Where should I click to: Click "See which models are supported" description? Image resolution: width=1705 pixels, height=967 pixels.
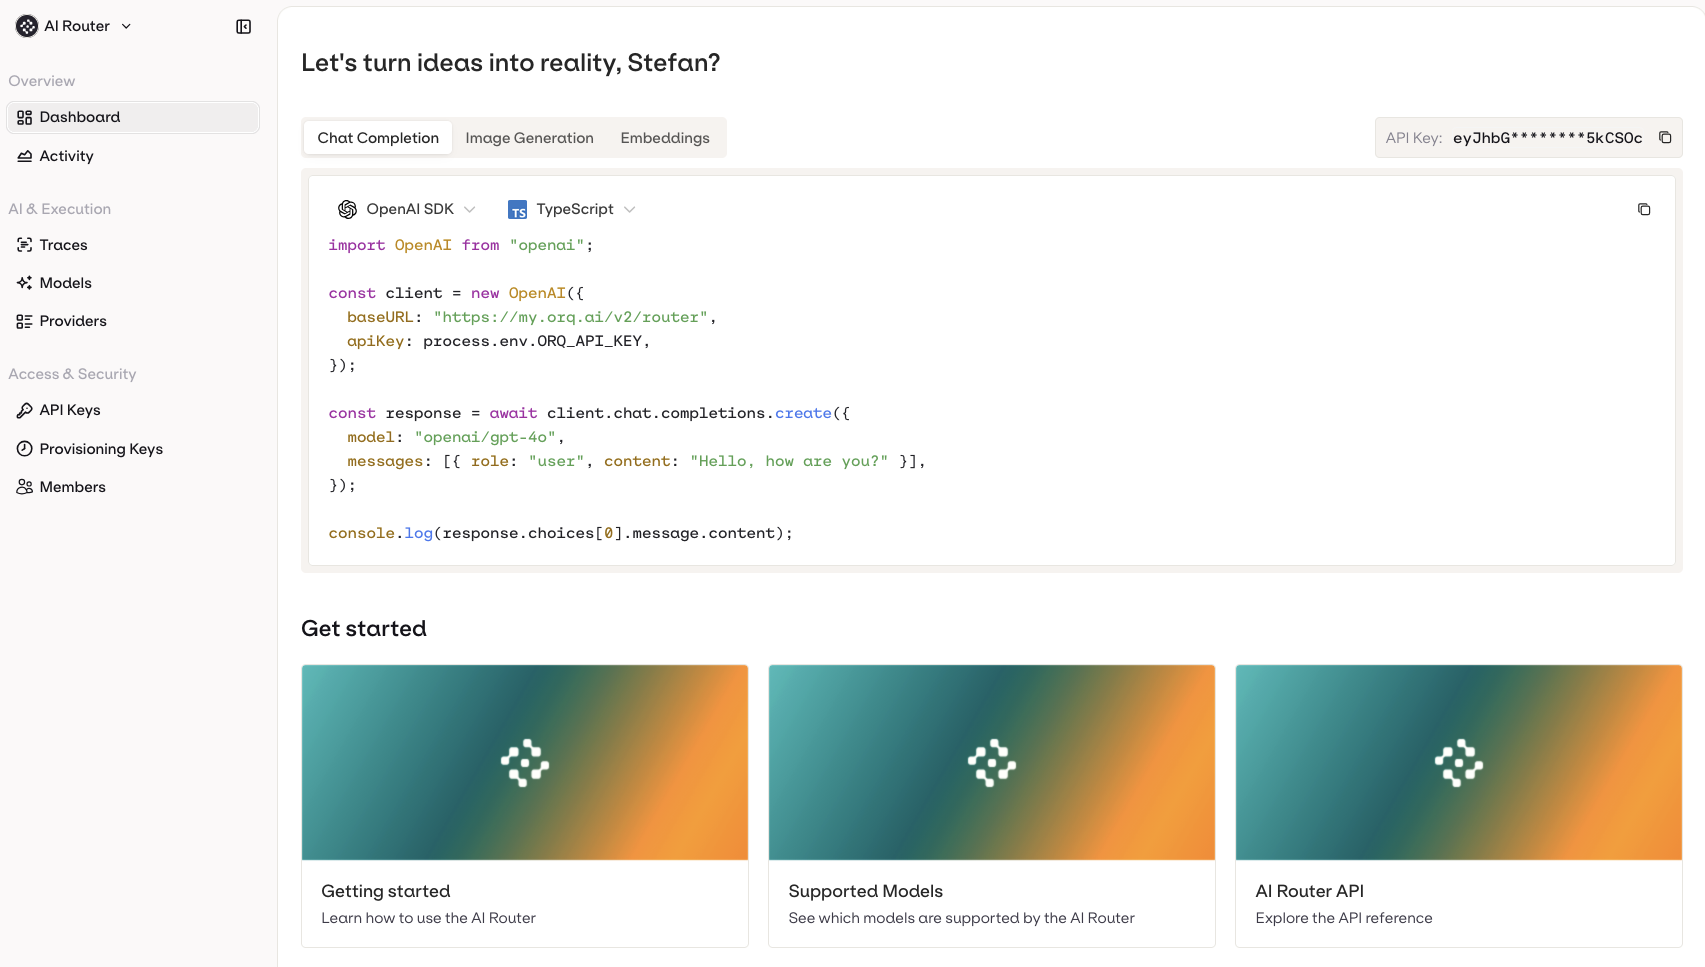(x=962, y=918)
